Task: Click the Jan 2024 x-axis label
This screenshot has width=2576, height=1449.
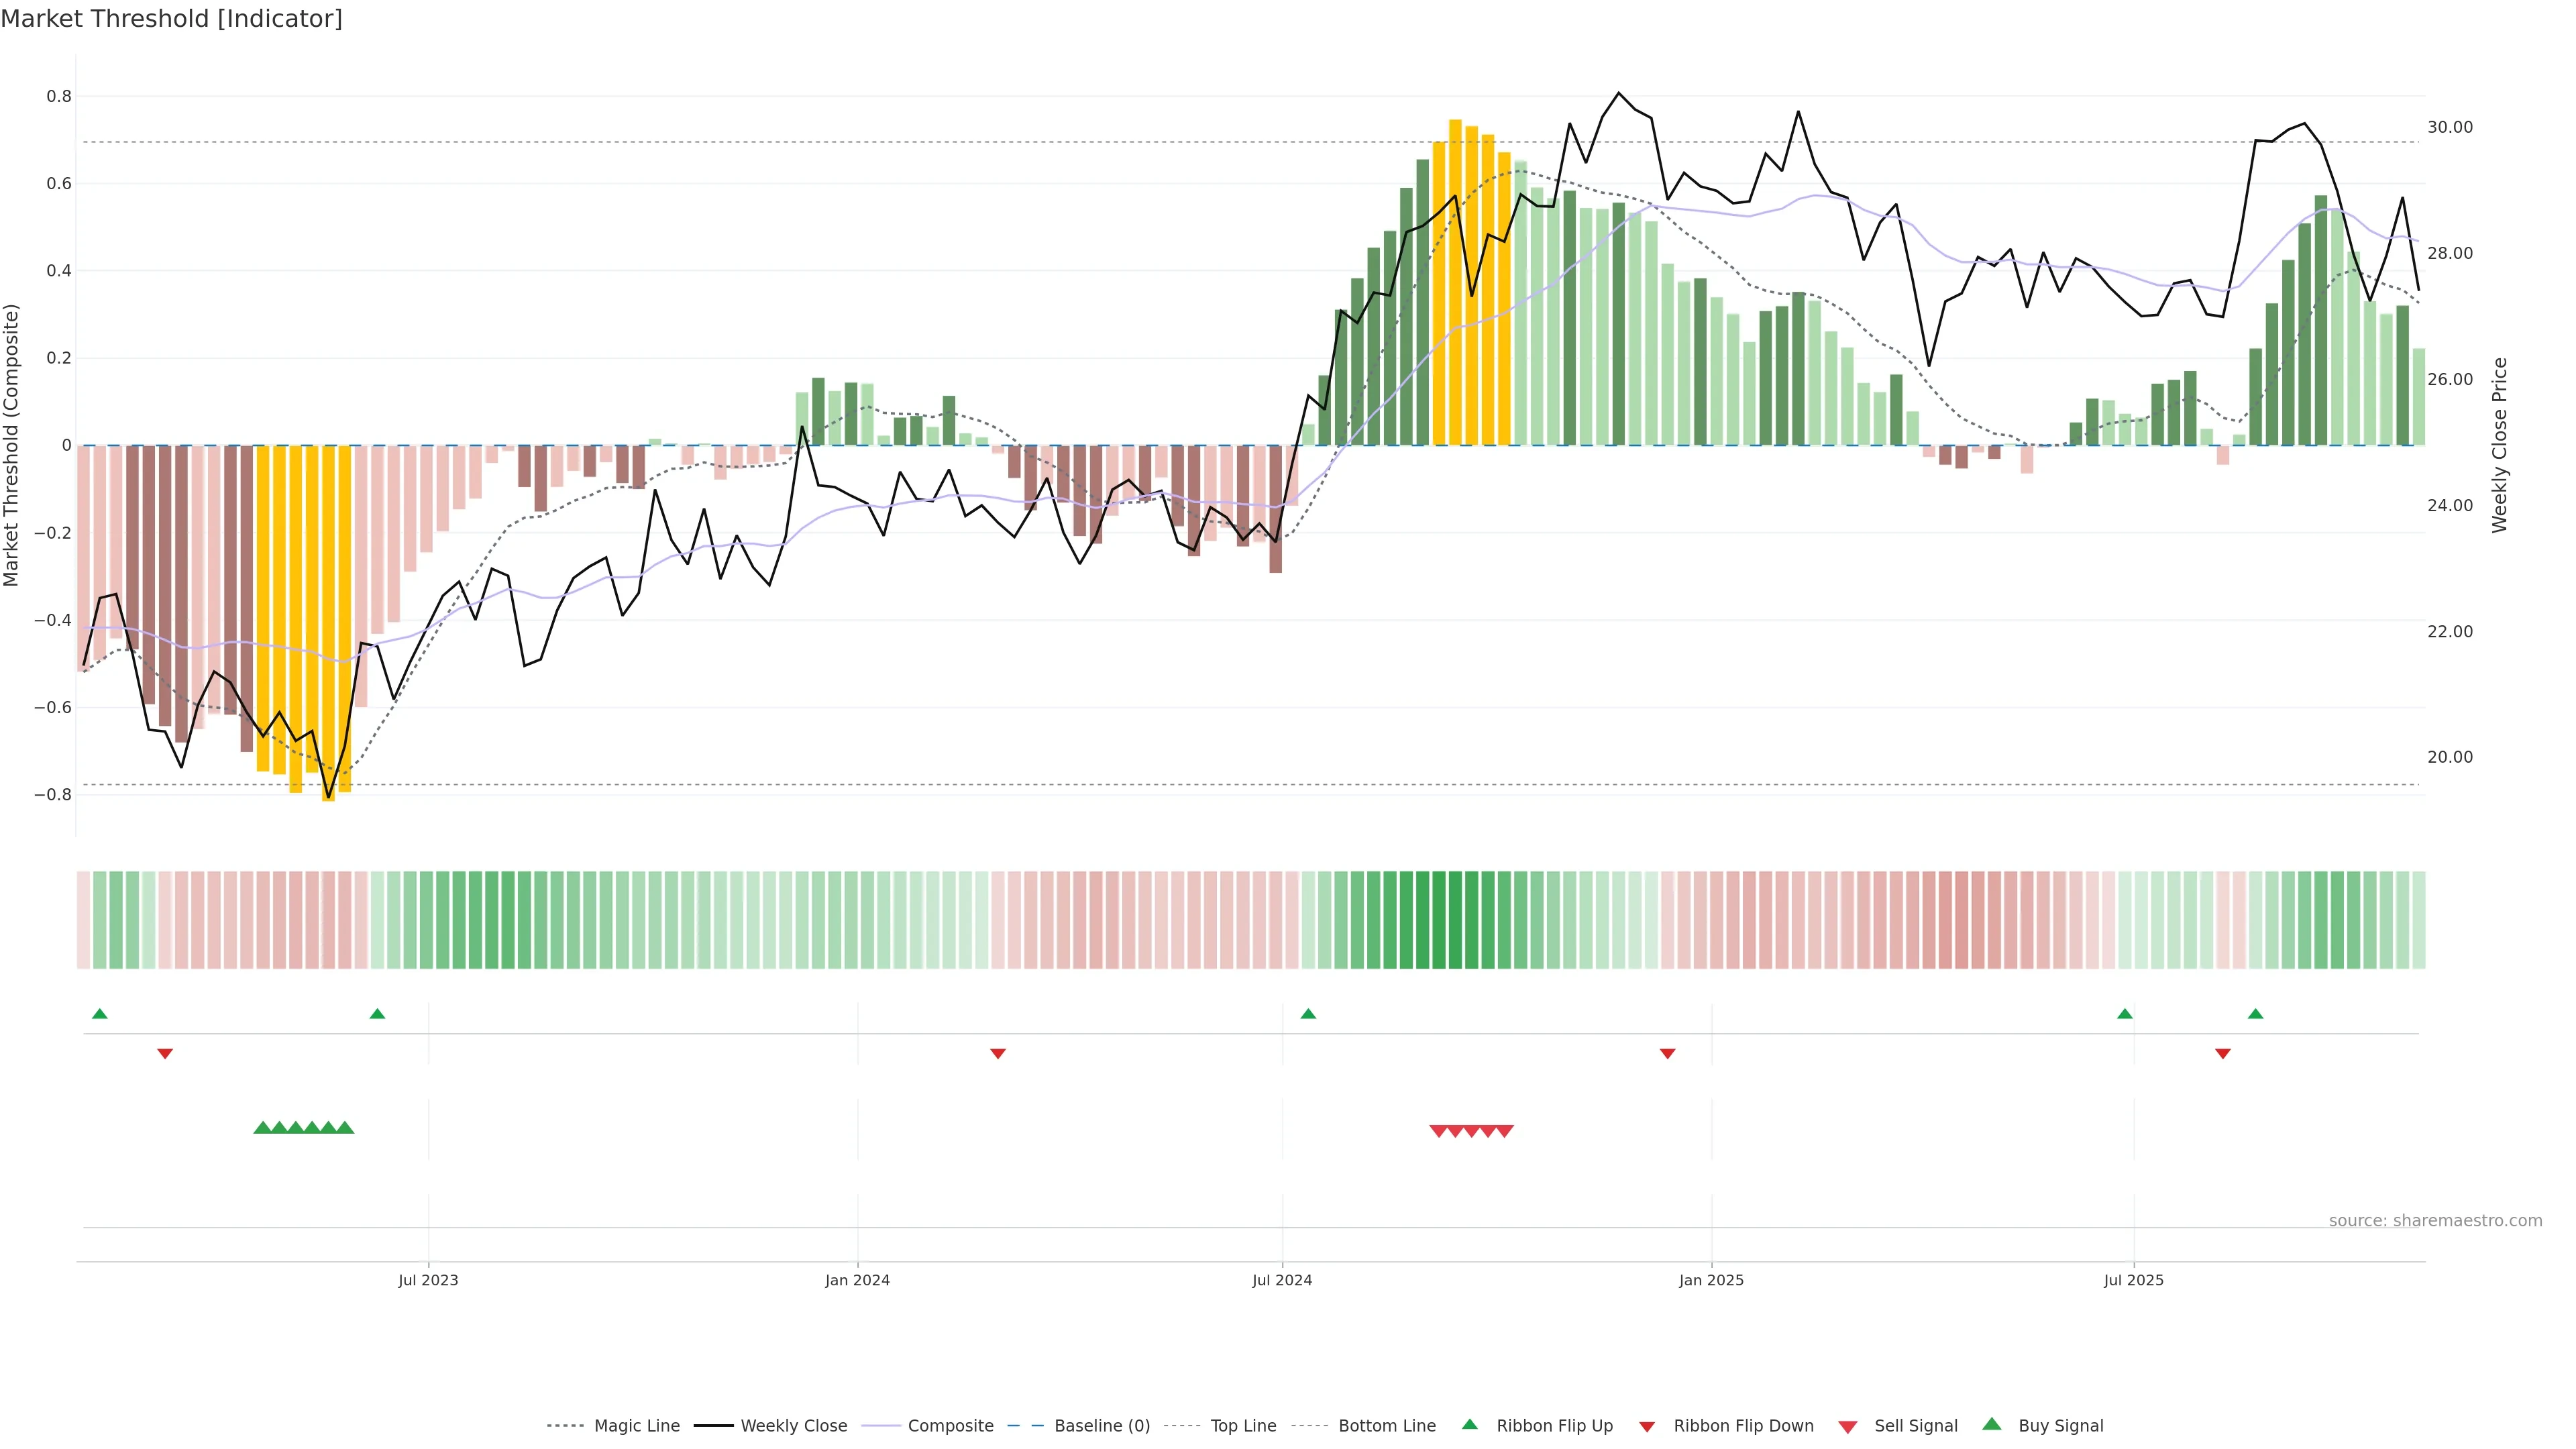Action: point(857,1280)
